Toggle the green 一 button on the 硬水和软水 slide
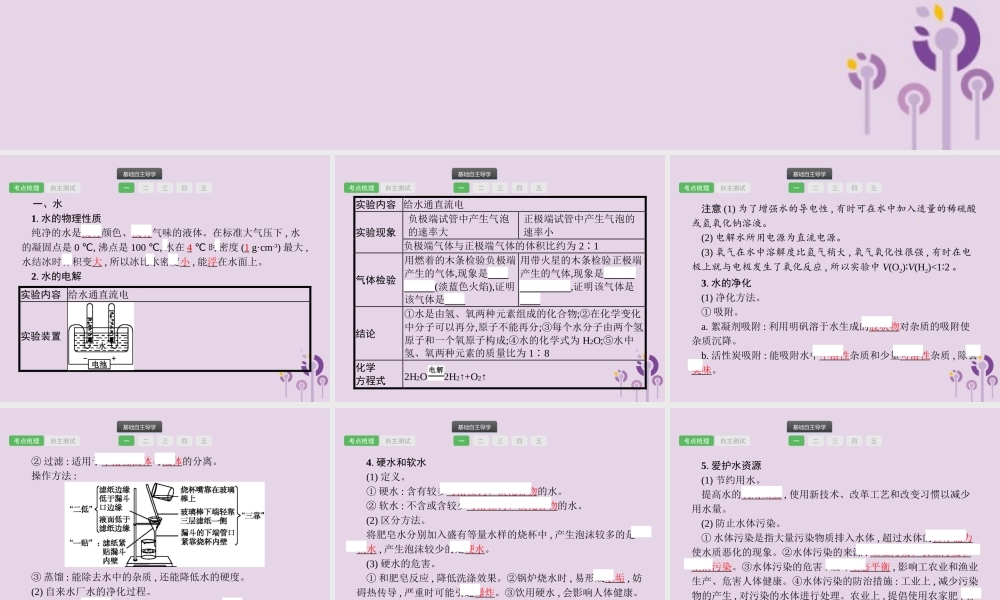Screen dimensions: 1000x600 462,441
